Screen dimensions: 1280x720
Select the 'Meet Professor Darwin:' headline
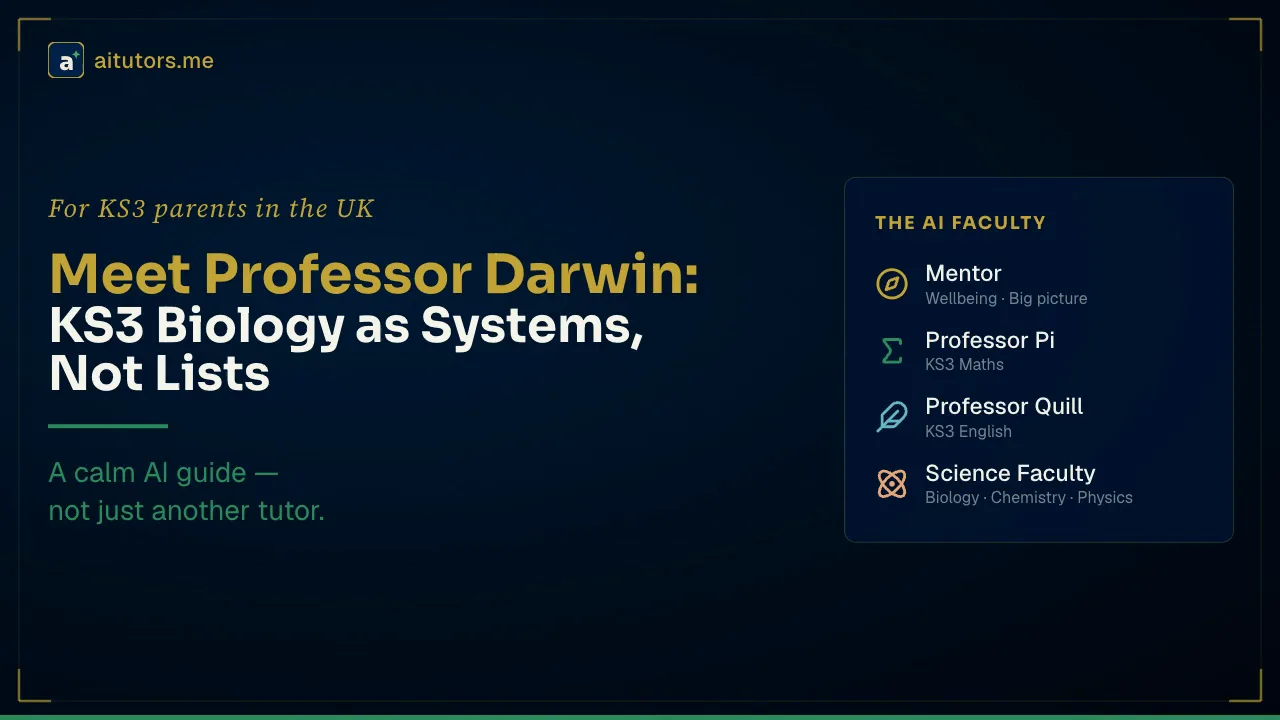[374, 274]
